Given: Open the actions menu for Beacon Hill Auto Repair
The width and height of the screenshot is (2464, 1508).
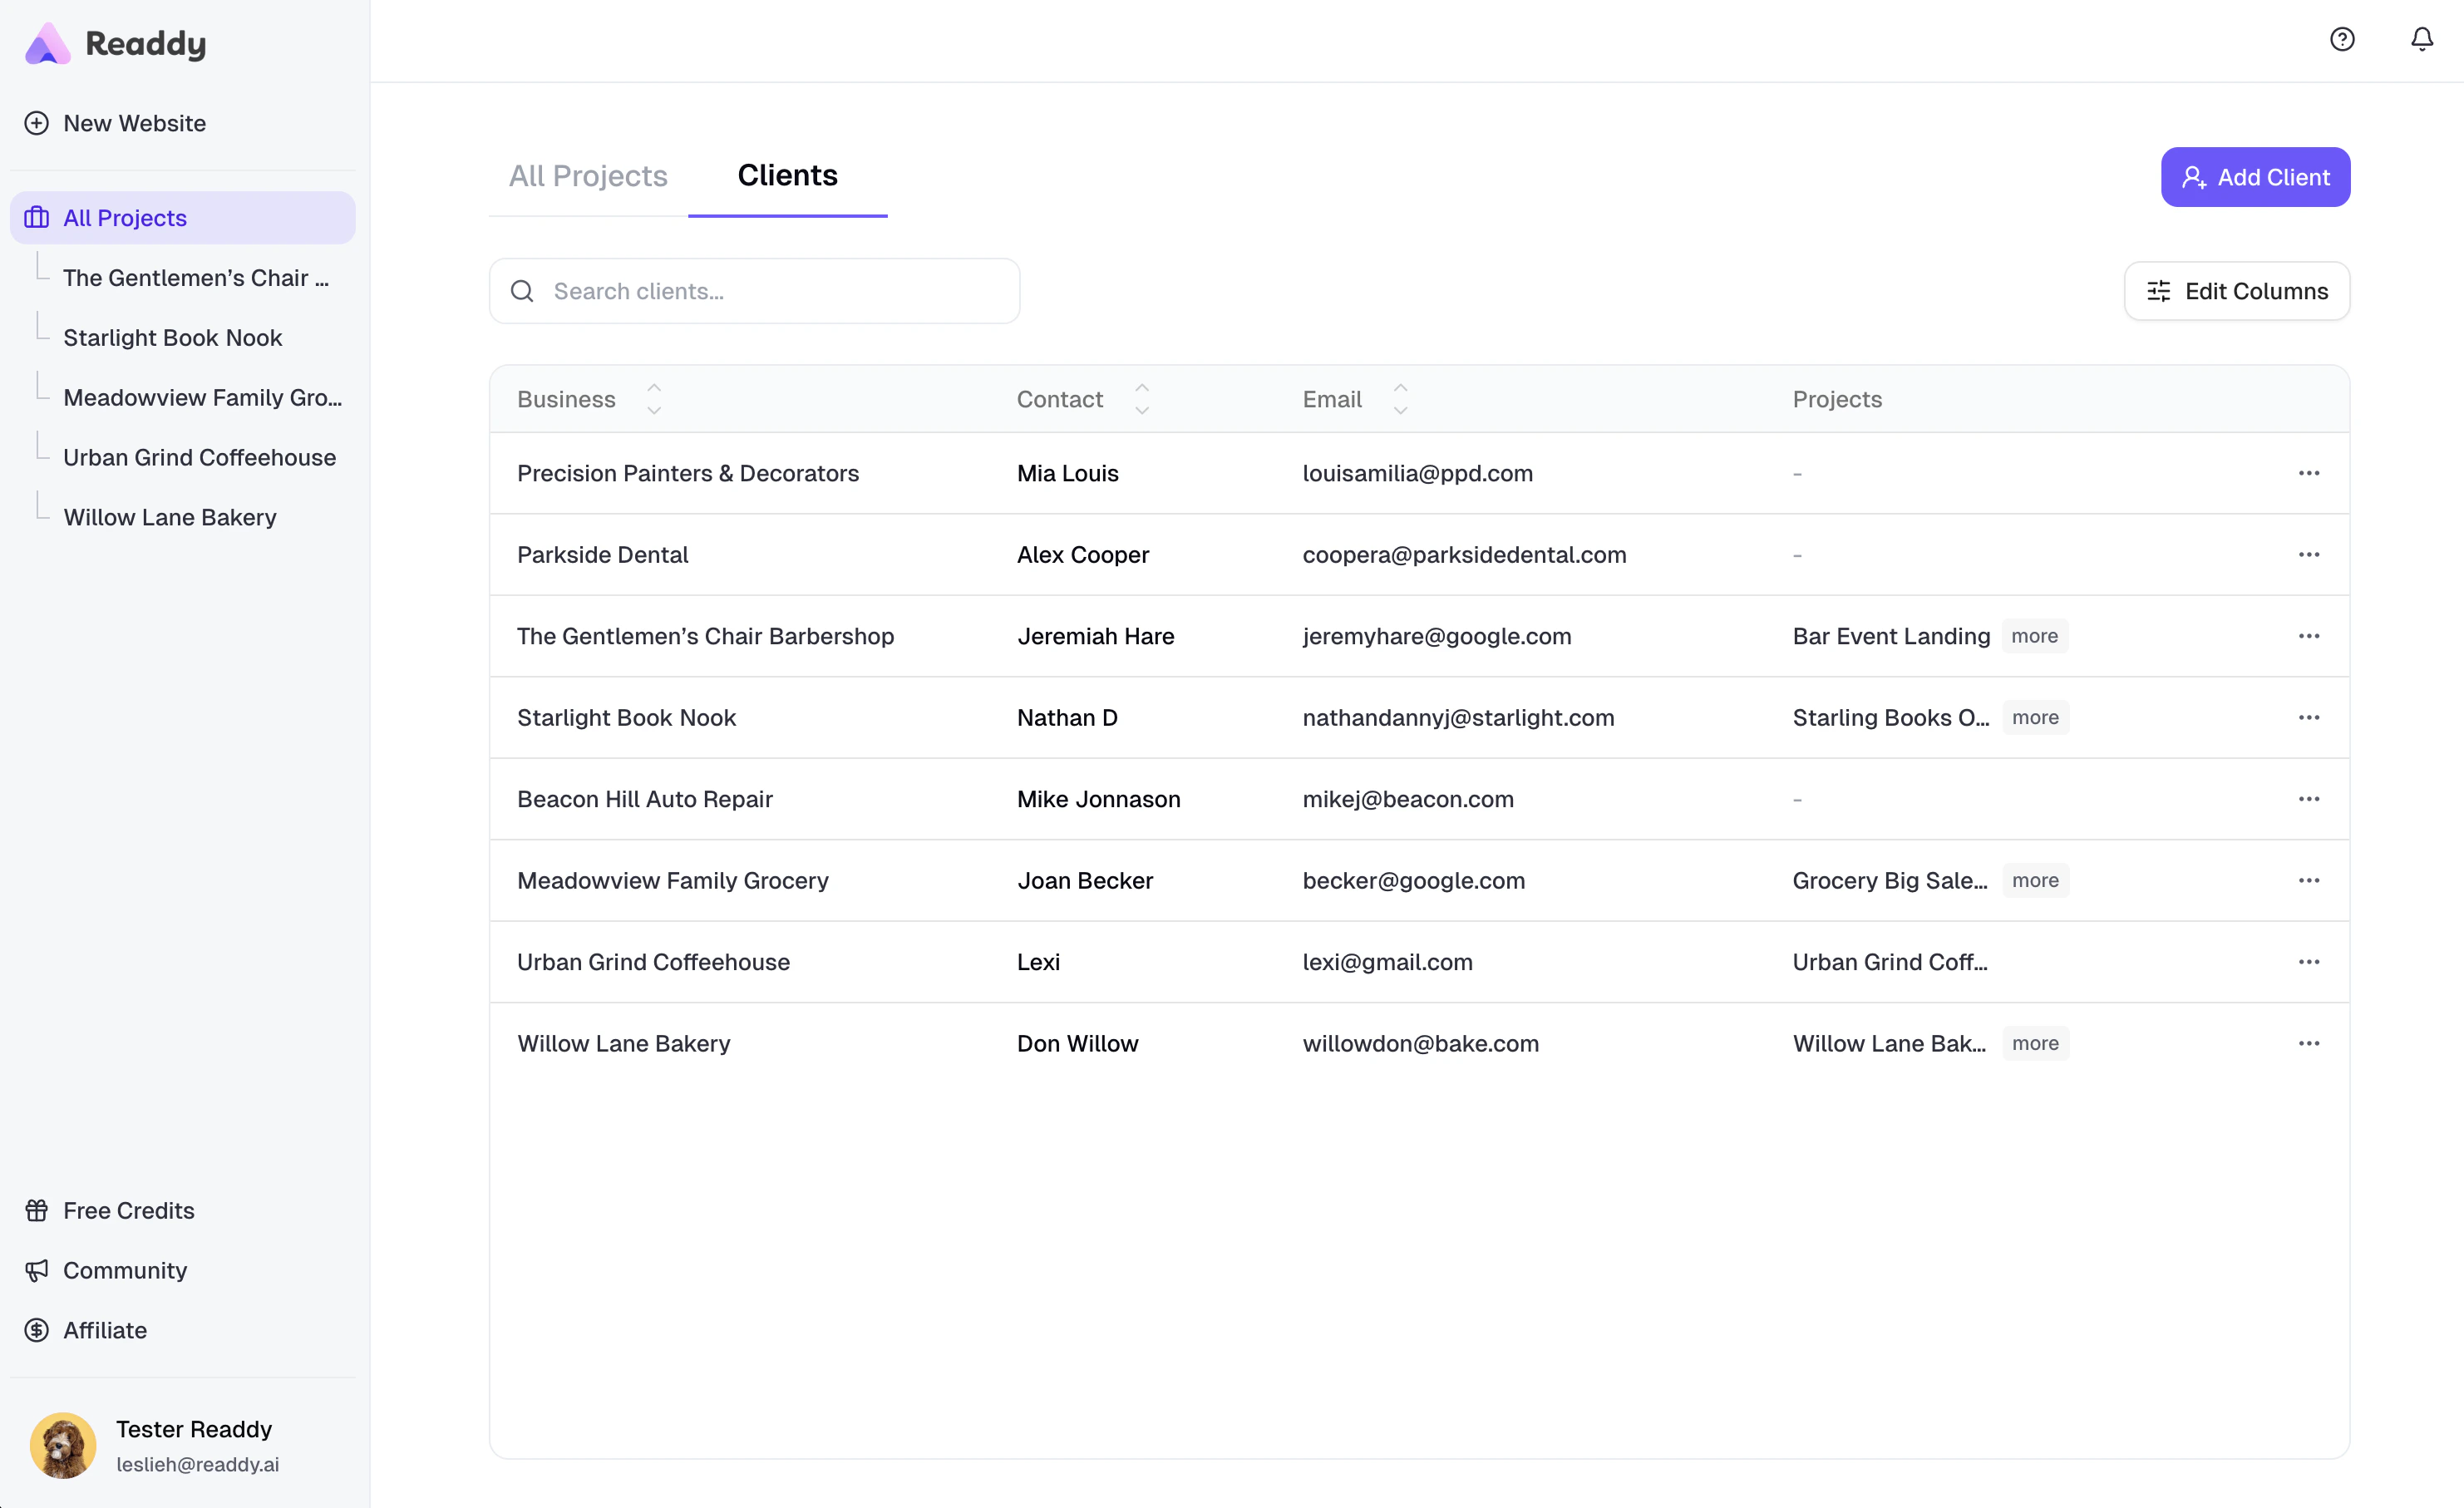Looking at the screenshot, I should (2309, 799).
